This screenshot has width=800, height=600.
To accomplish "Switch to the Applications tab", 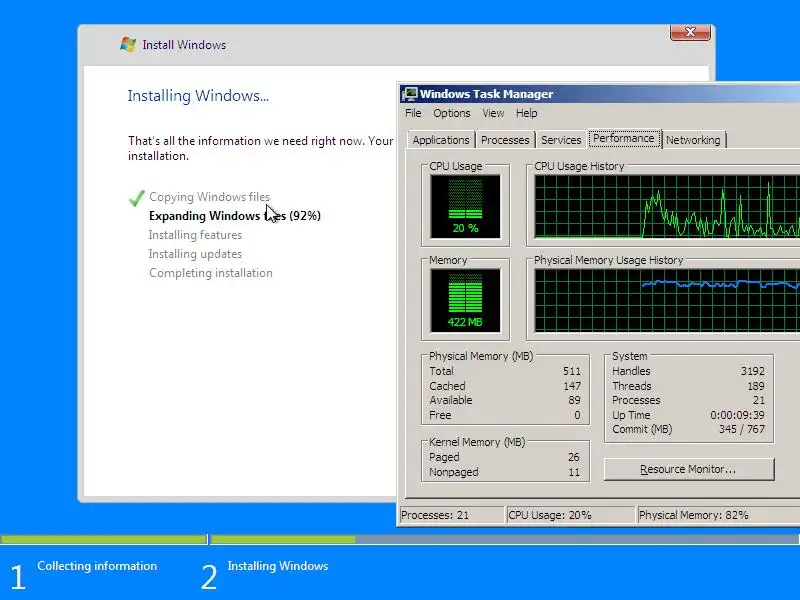I will click(x=441, y=140).
